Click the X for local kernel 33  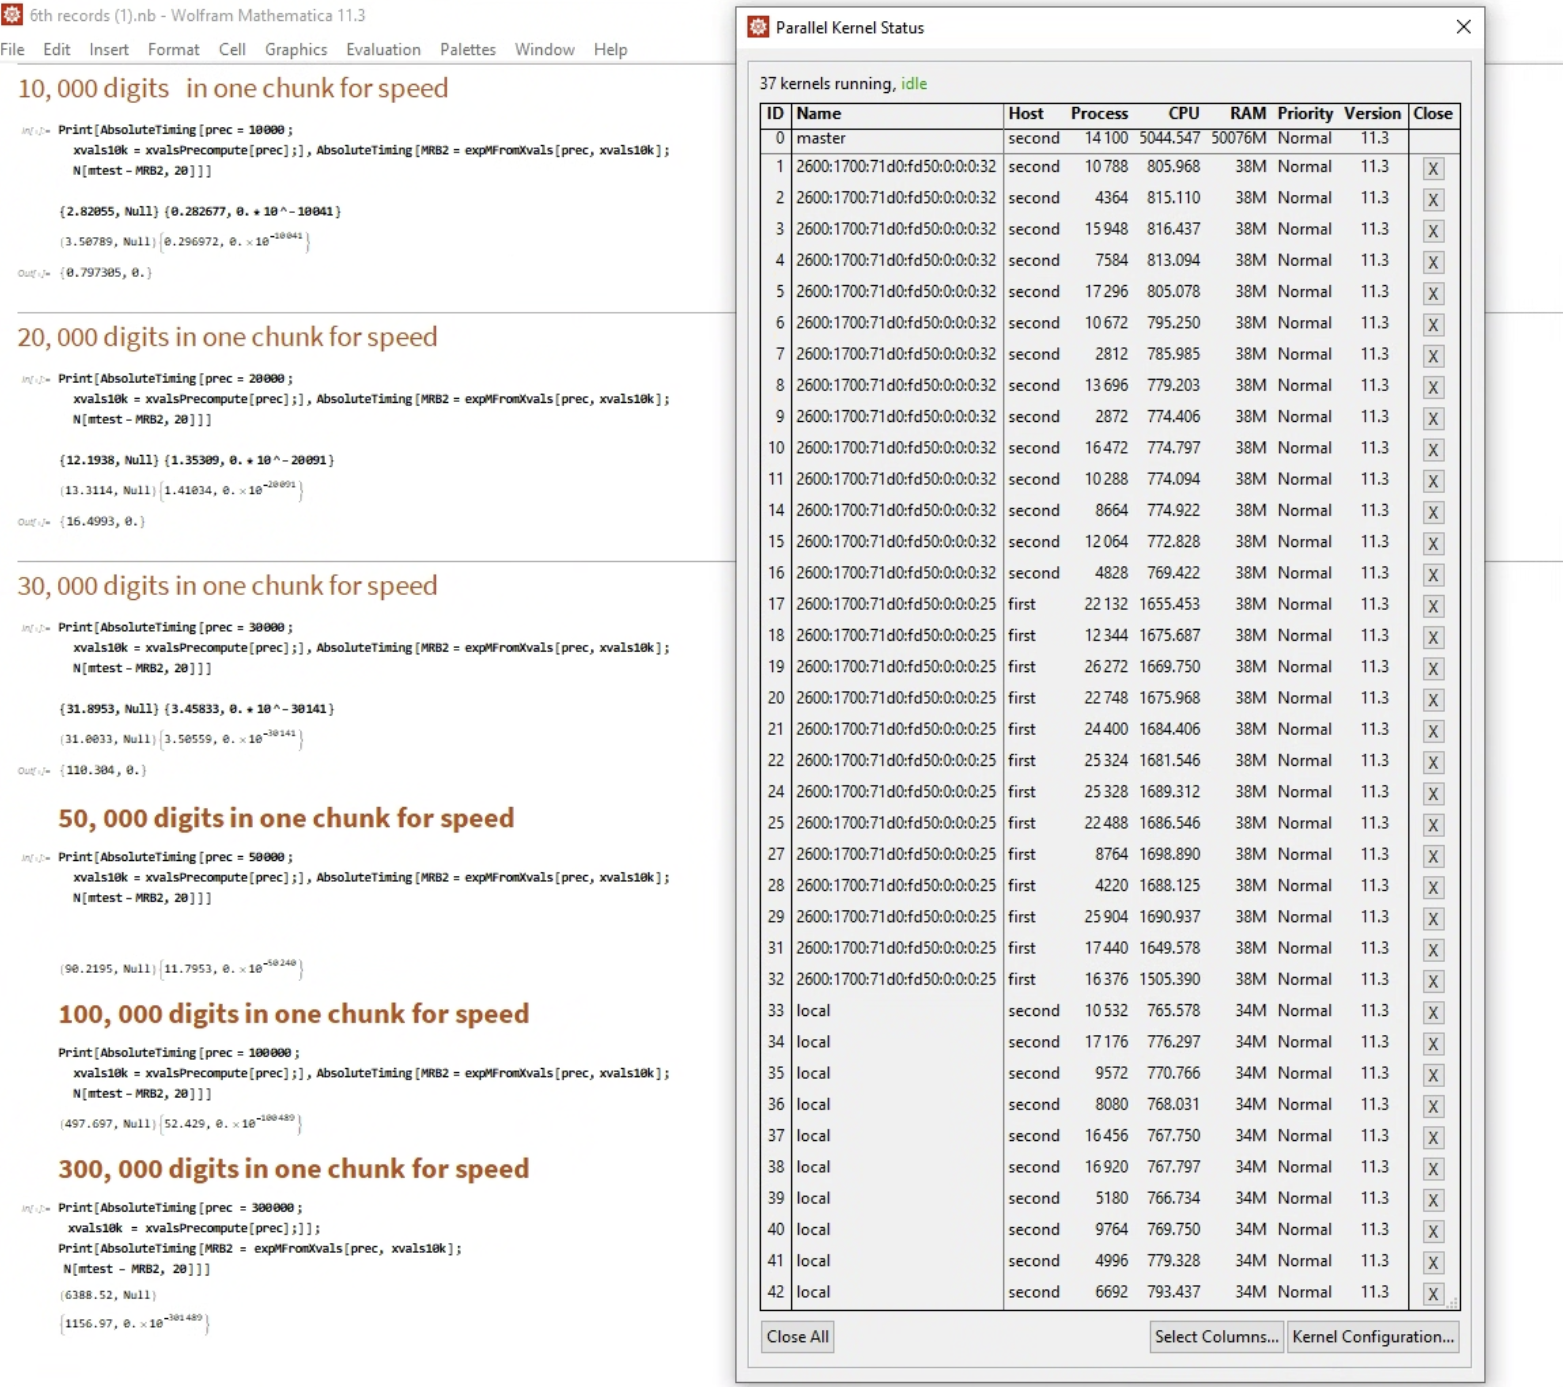click(1432, 1012)
